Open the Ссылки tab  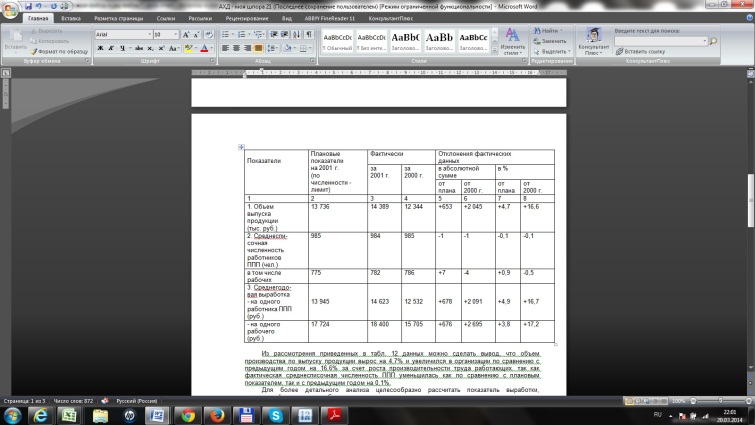tap(166, 18)
